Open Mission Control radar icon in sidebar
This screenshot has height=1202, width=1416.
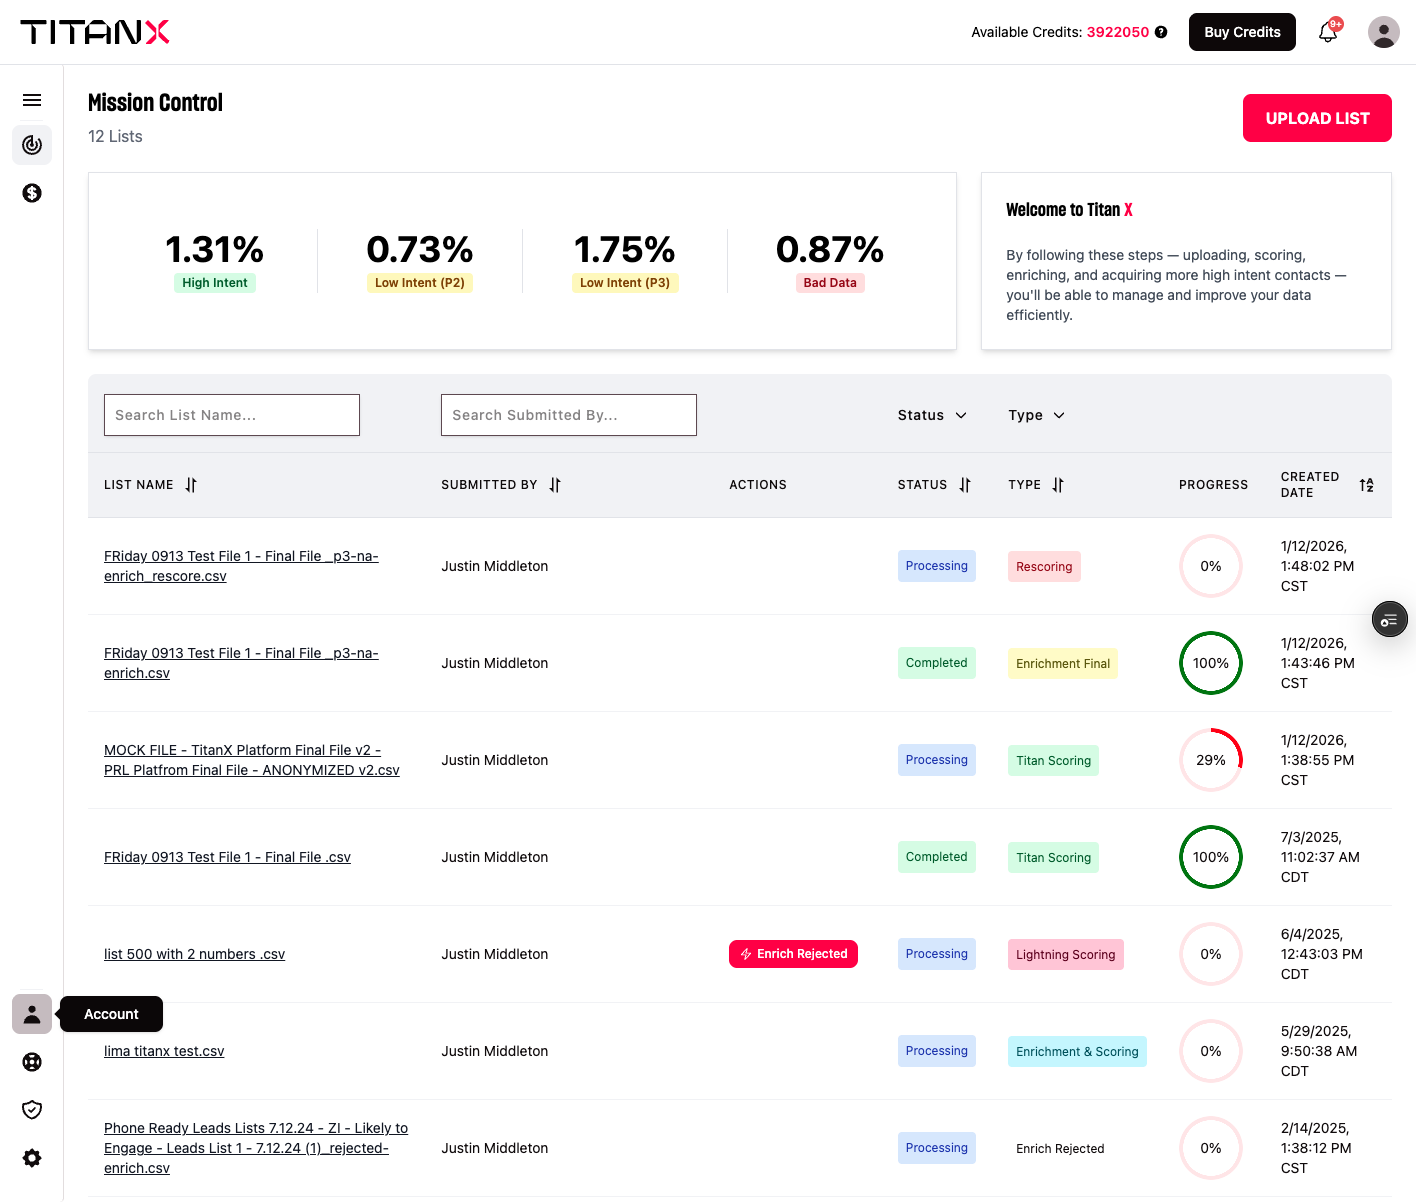tap(32, 145)
